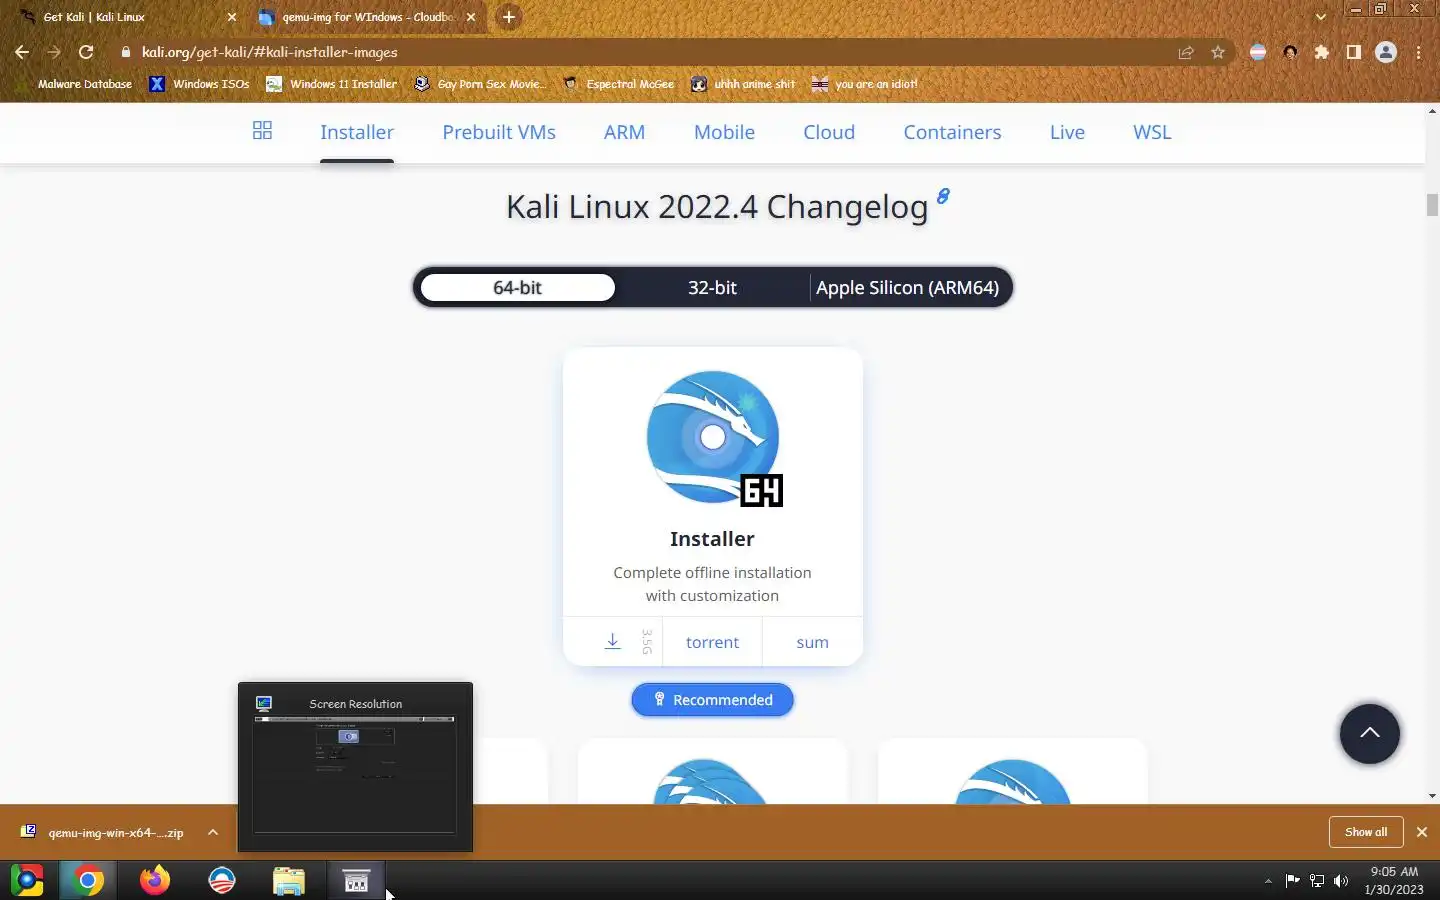Close the Get Kali tab

[x=232, y=17]
